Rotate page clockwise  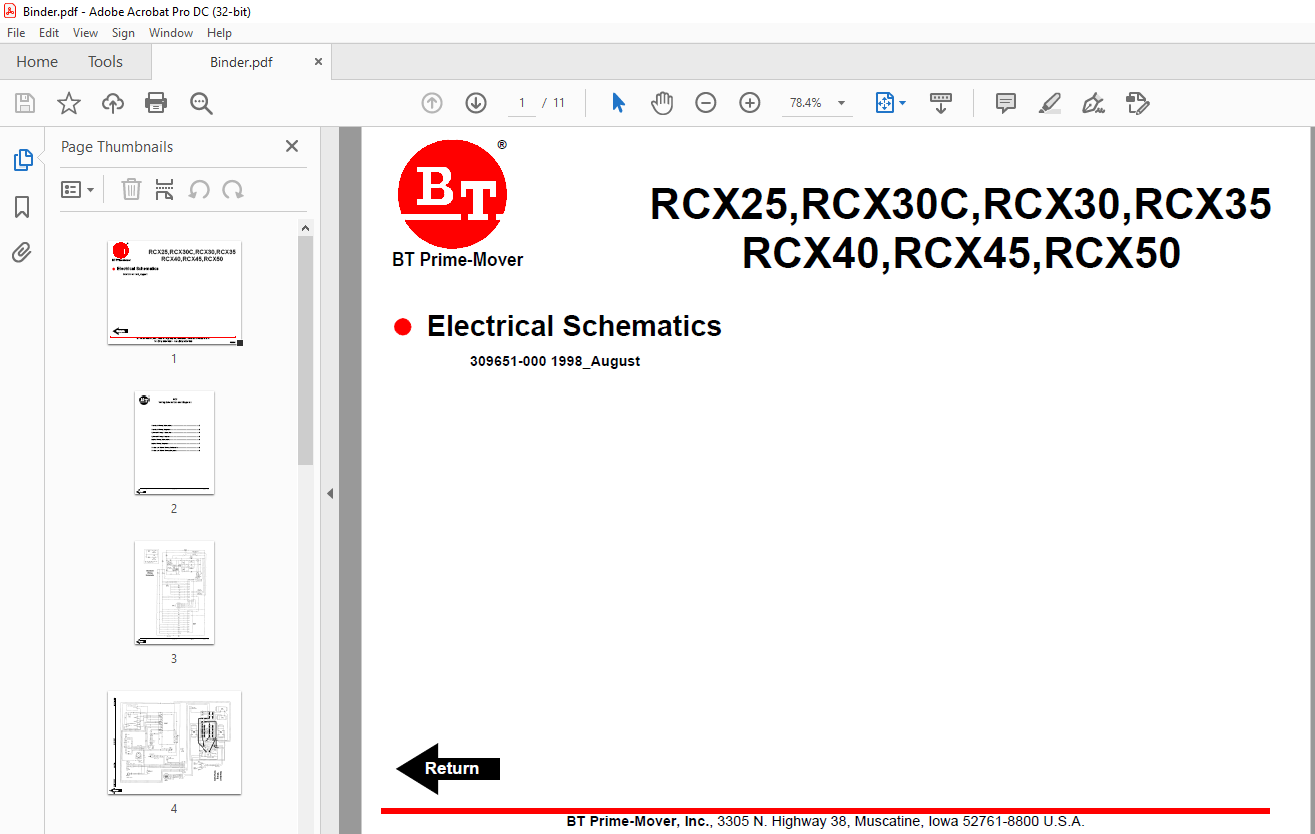pos(233,189)
